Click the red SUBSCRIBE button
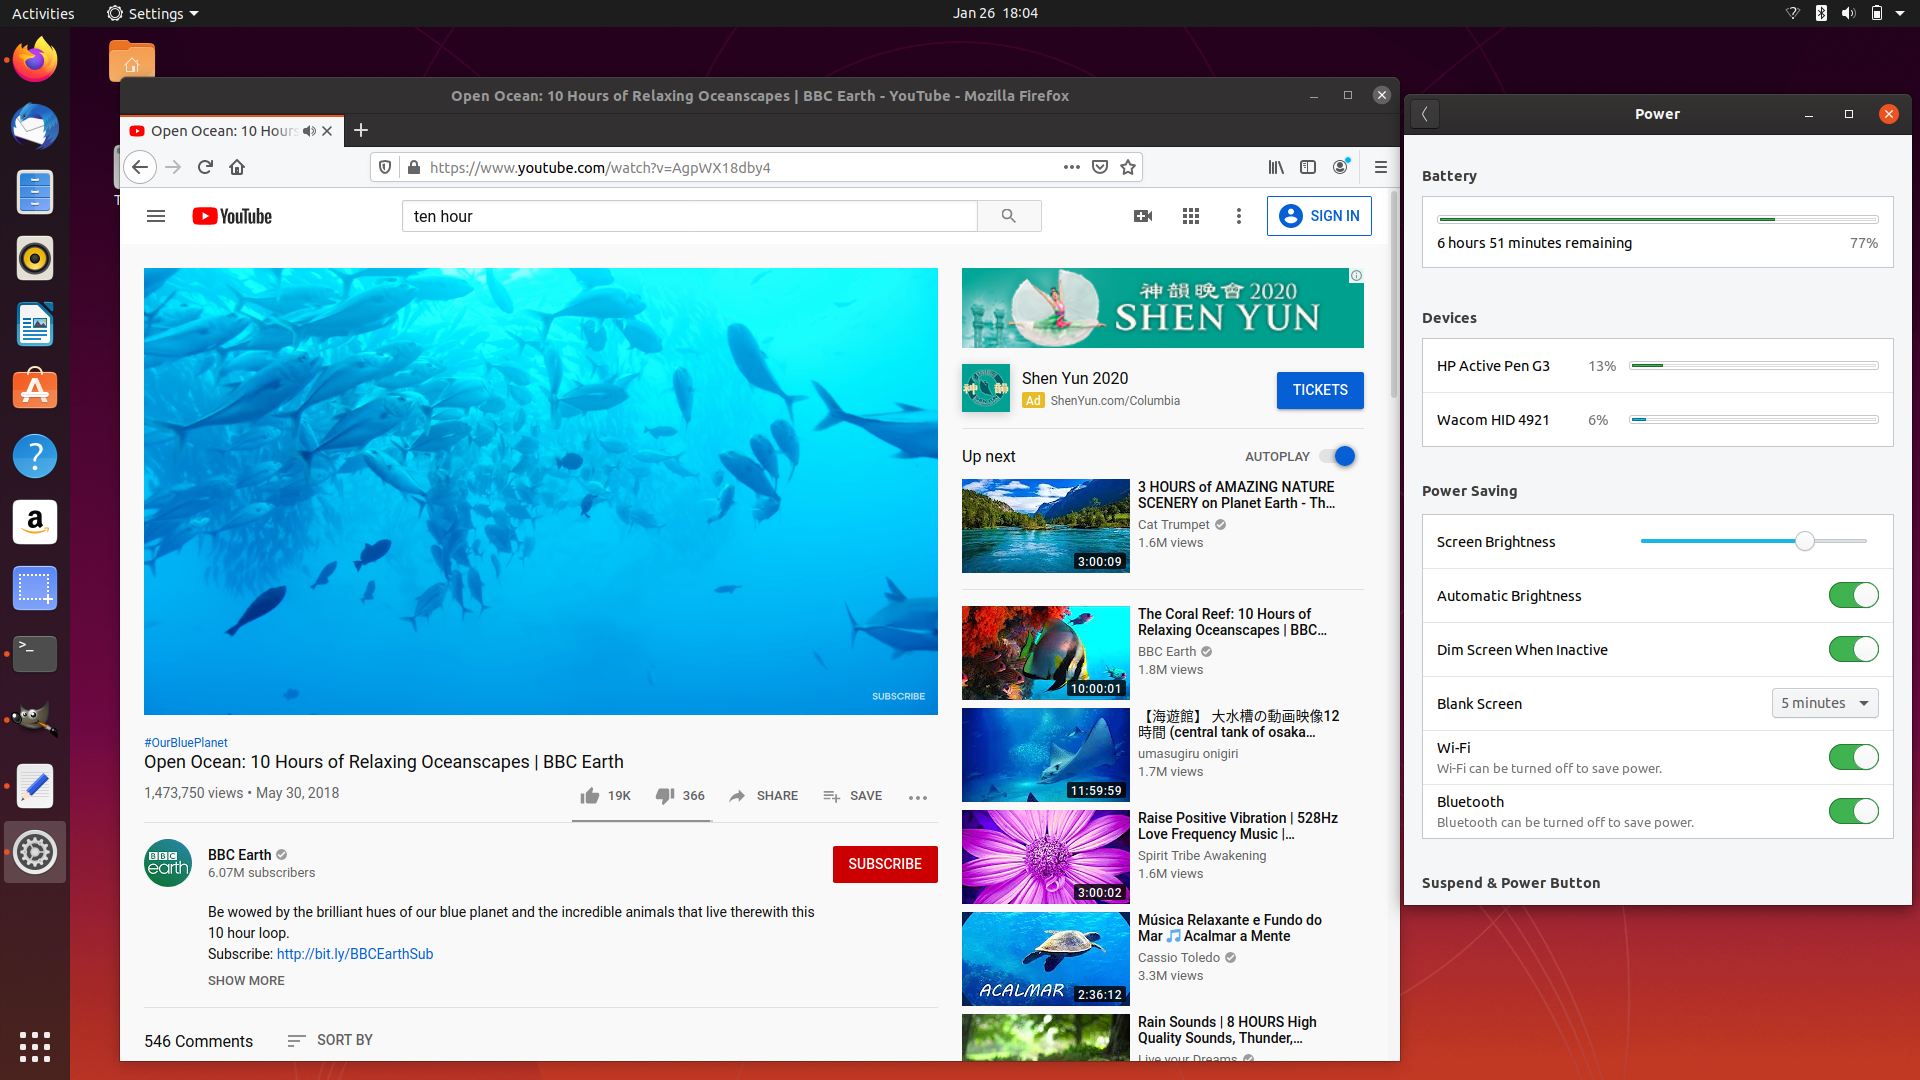Screen dimensions: 1920x1080 [x=884, y=864]
